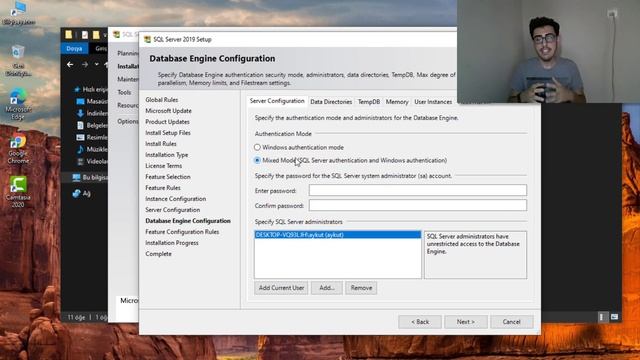The width and height of the screenshot is (640, 360).
Task: Open Dosya menu in File Explorer
Action: tap(74, 48)
